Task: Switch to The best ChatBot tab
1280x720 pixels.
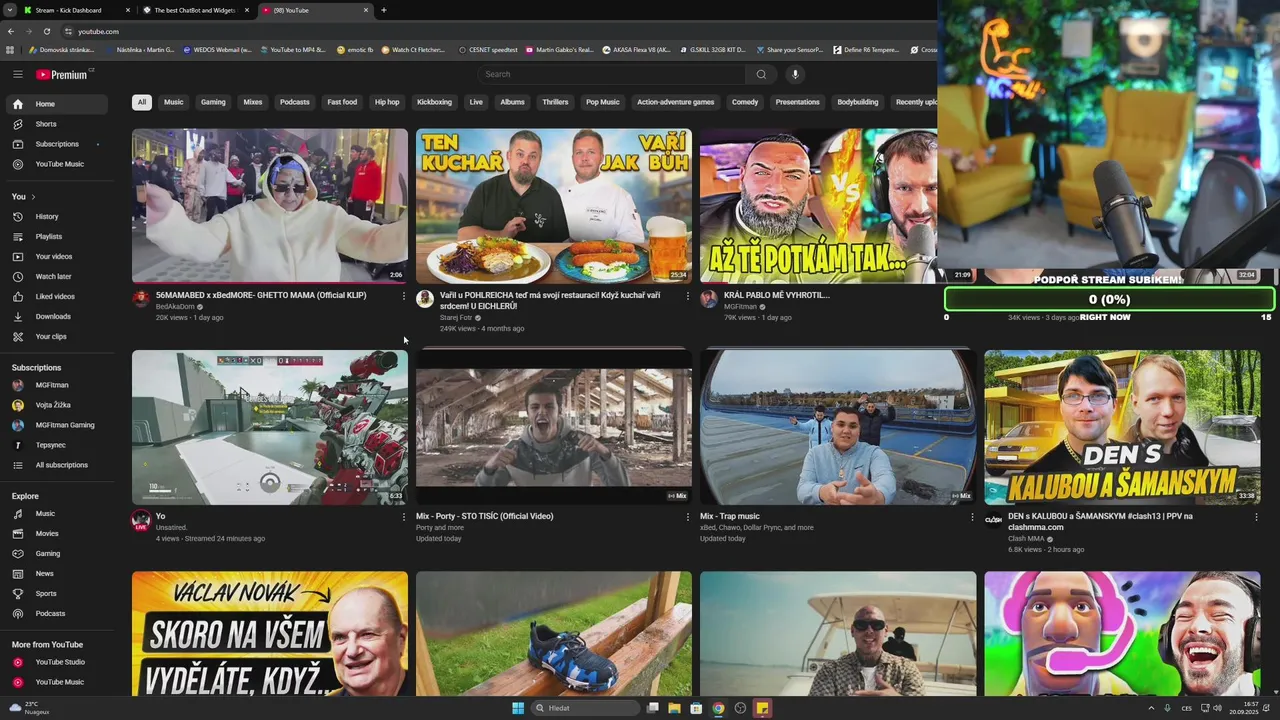Action: click(x=195, y=10)
